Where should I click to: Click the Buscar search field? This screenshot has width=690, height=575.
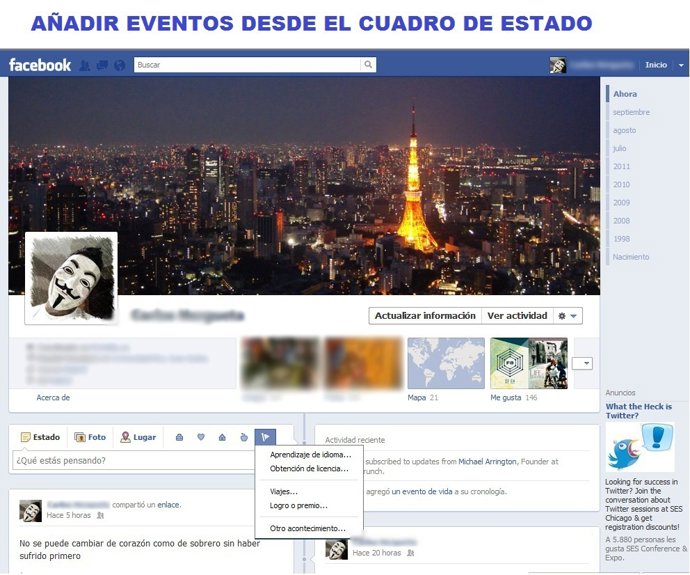click(x=247, y=65)
